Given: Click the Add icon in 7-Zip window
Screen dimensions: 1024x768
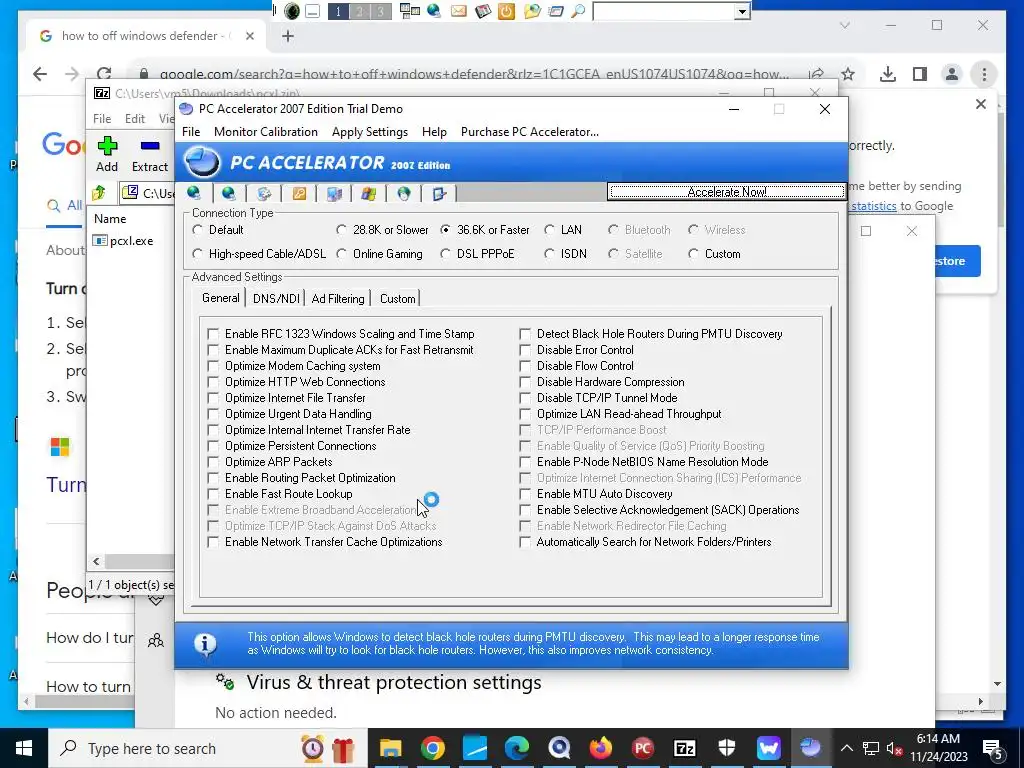Looking at the screenshot, I should tap(107, 154).
